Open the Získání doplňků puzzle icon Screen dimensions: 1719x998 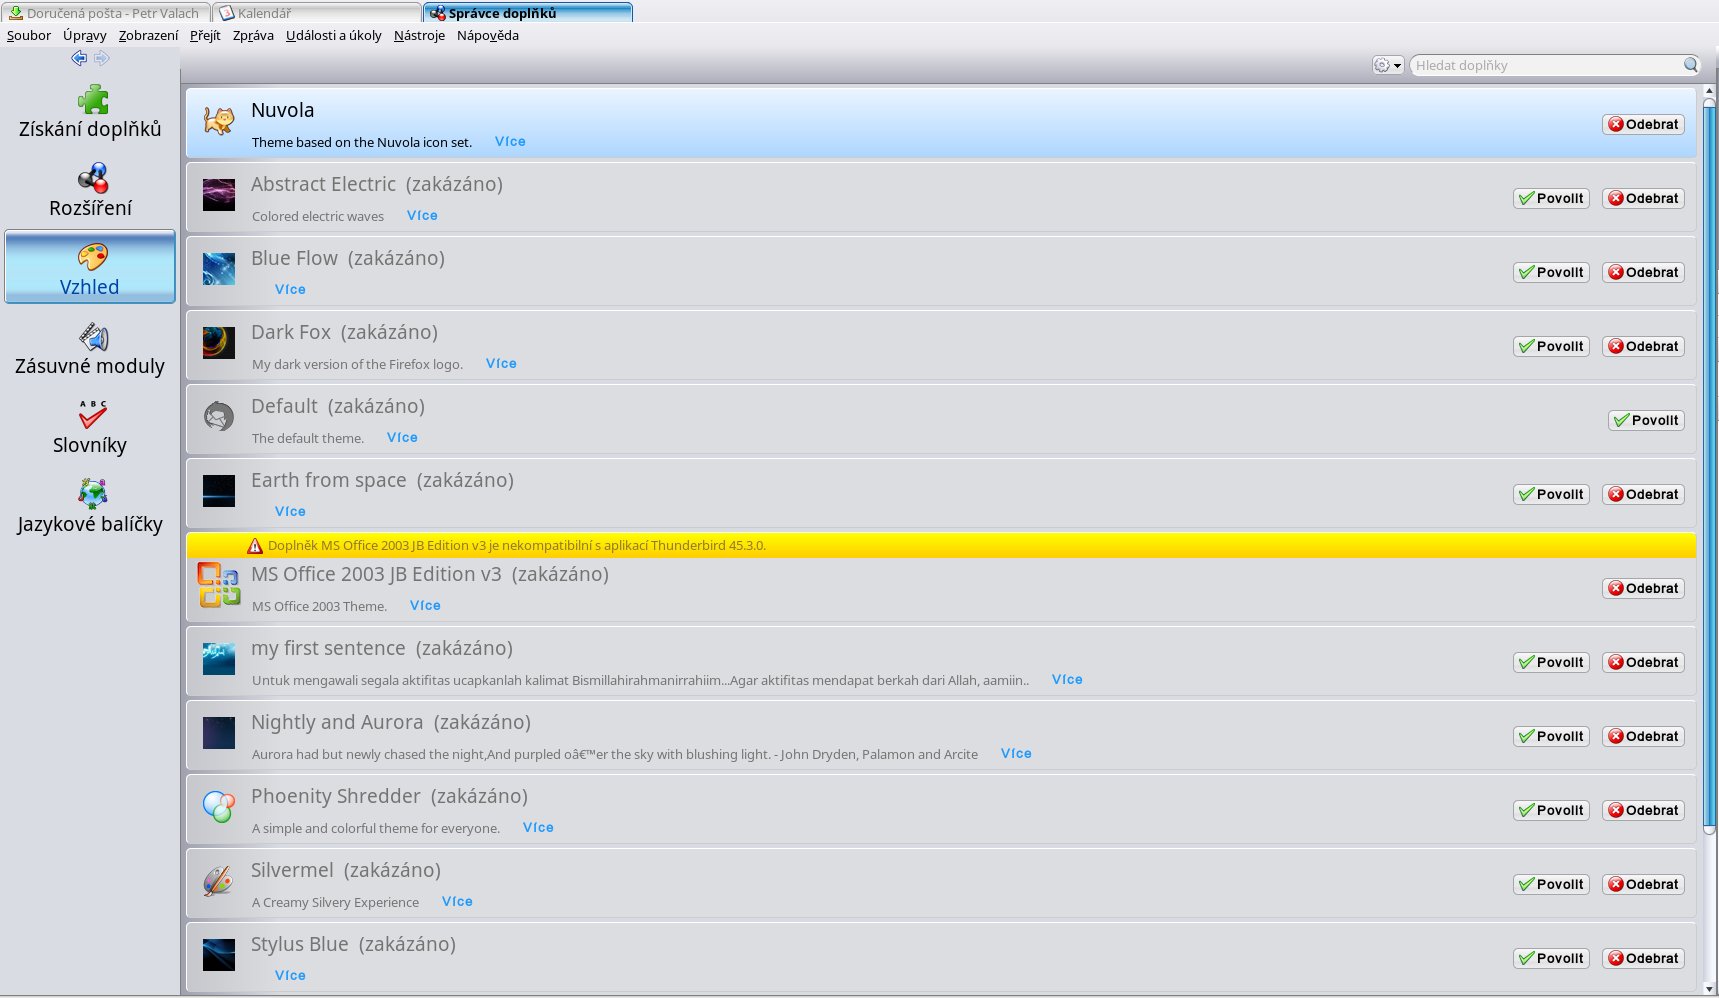[x=92, y=99]
